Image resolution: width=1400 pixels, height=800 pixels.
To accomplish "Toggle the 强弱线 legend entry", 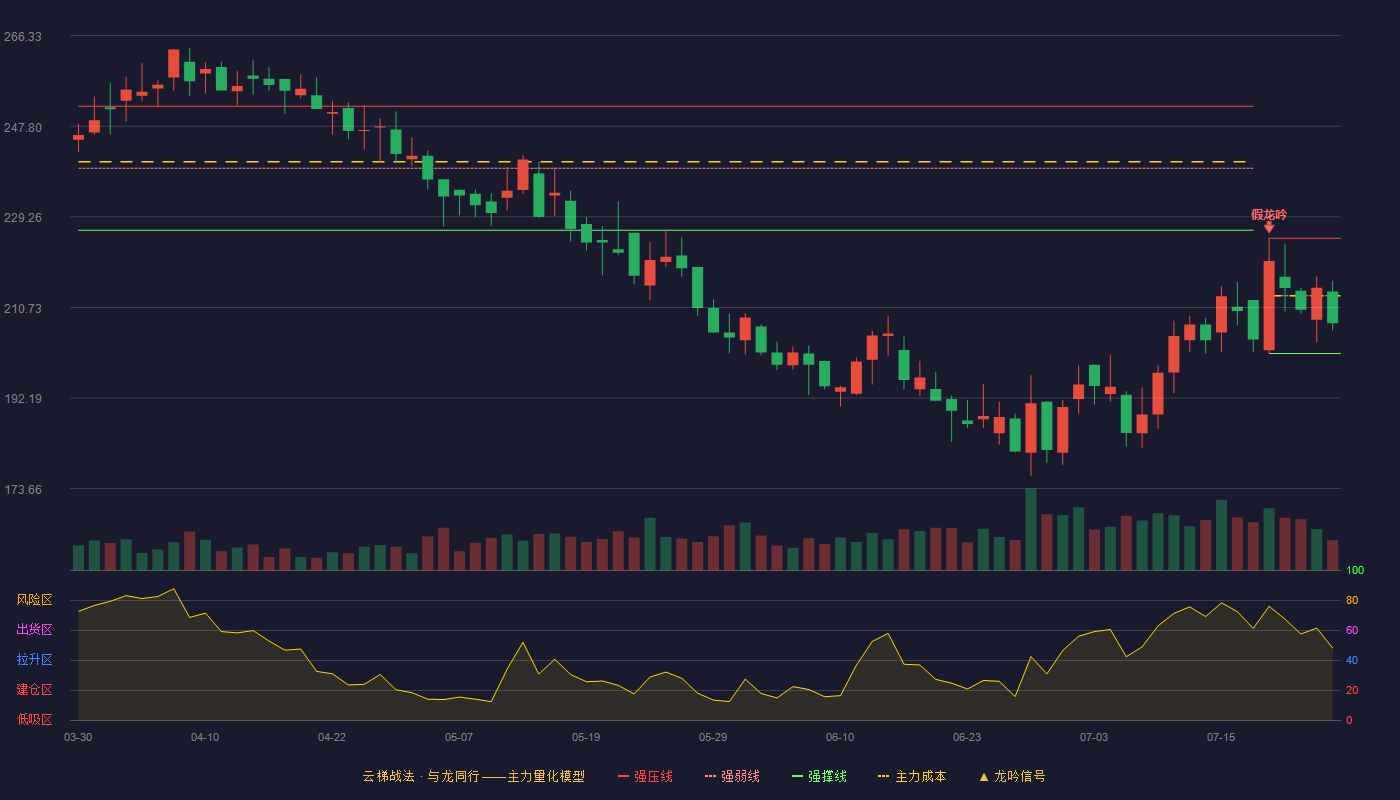I will pos(732,776).
